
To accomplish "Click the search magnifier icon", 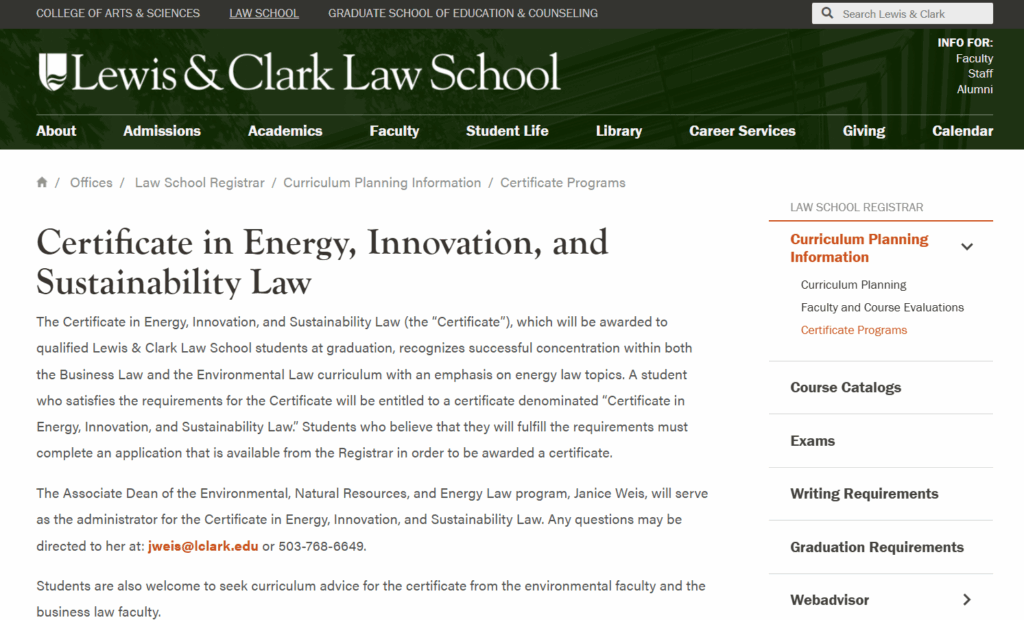I will click(x=827, y=13).
